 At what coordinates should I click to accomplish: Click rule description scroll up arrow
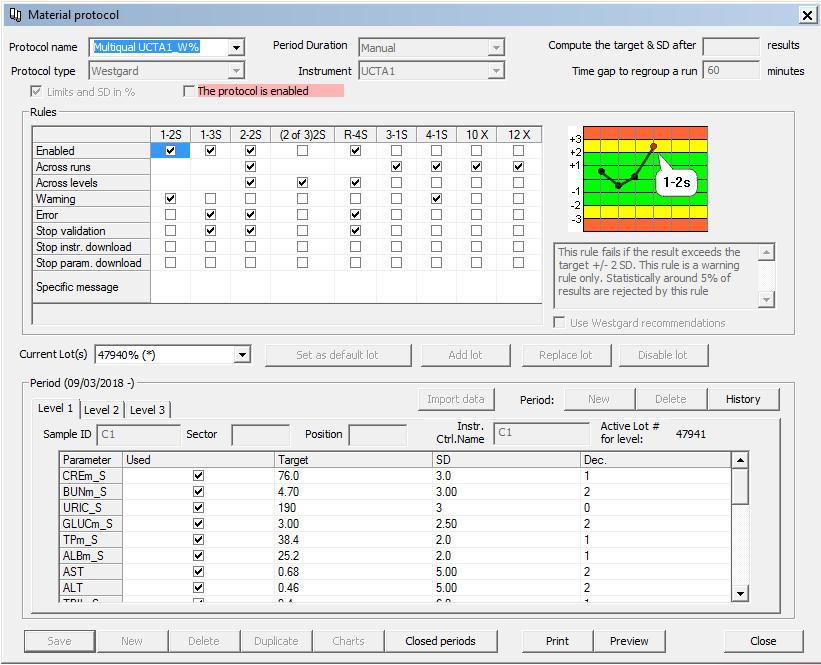click(x=766, y=252)
